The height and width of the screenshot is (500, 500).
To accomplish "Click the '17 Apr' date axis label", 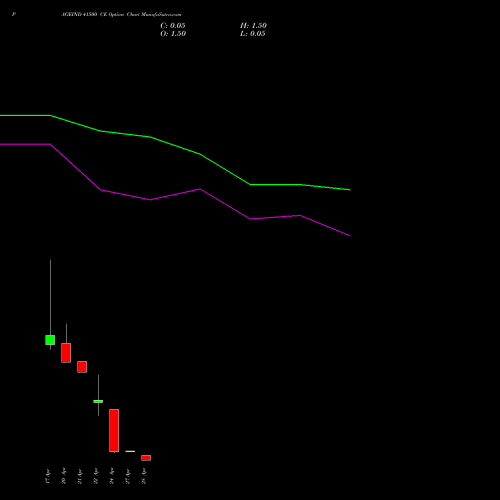I will 48,476.
